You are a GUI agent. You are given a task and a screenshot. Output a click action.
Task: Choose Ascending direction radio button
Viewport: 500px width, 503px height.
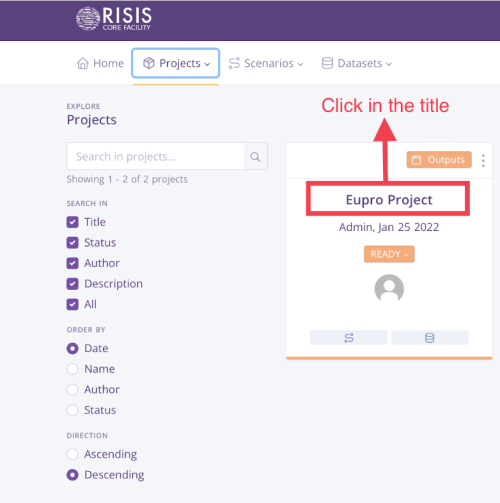click(72, 454)
